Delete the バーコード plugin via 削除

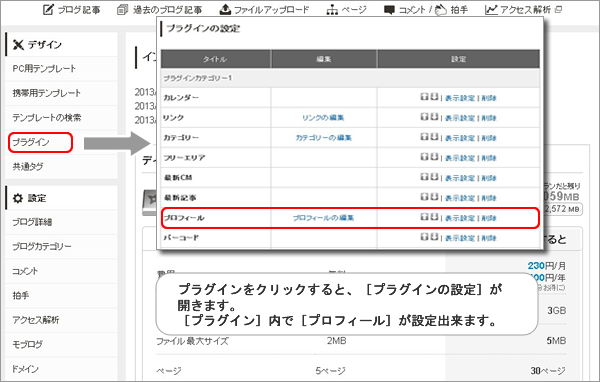(489, 238)
